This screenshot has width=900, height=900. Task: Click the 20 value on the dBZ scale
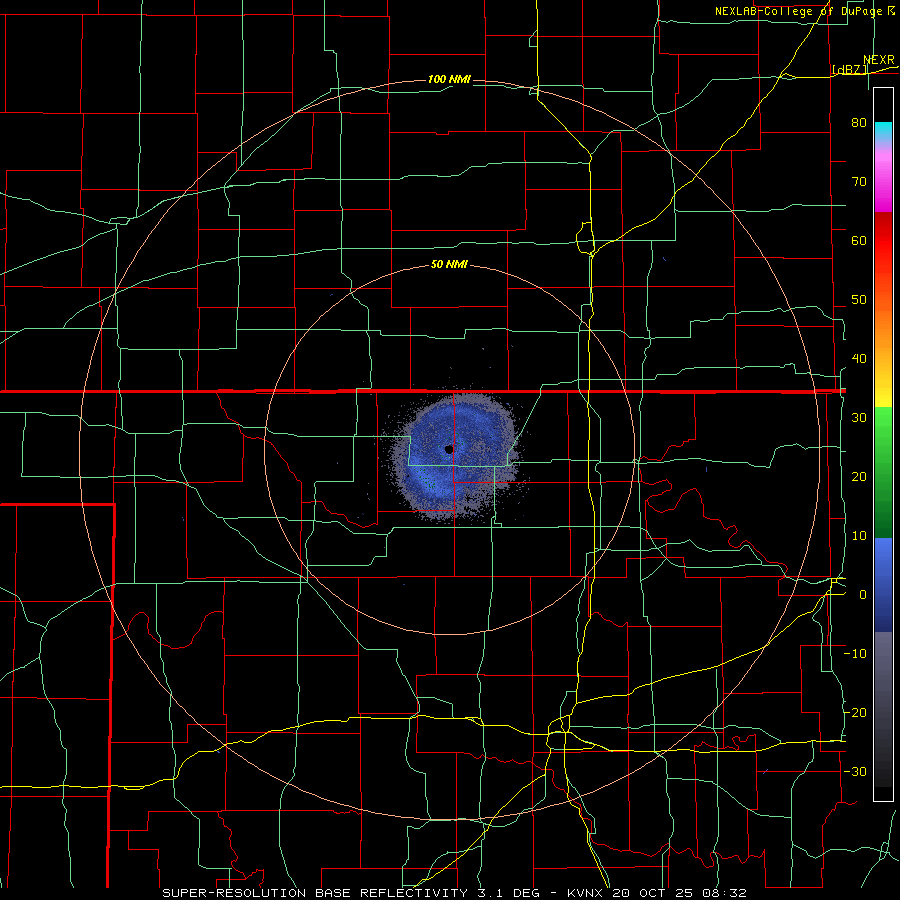pyautogui.click(x=859, y=476)
